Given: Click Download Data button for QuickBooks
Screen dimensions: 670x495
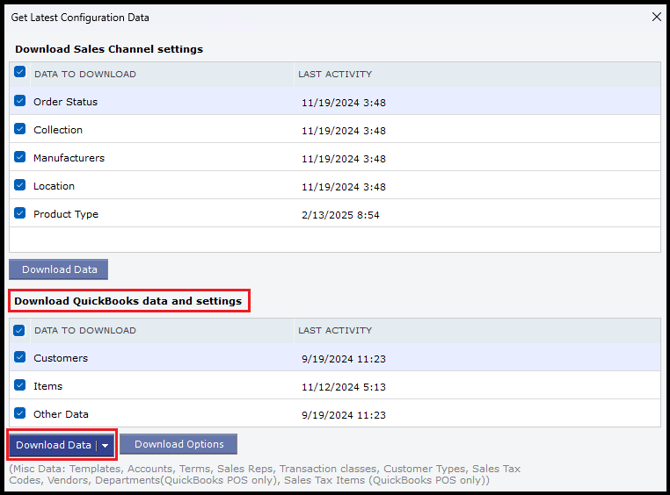Looking at the screenshot, I should click(x=53, y=445).
